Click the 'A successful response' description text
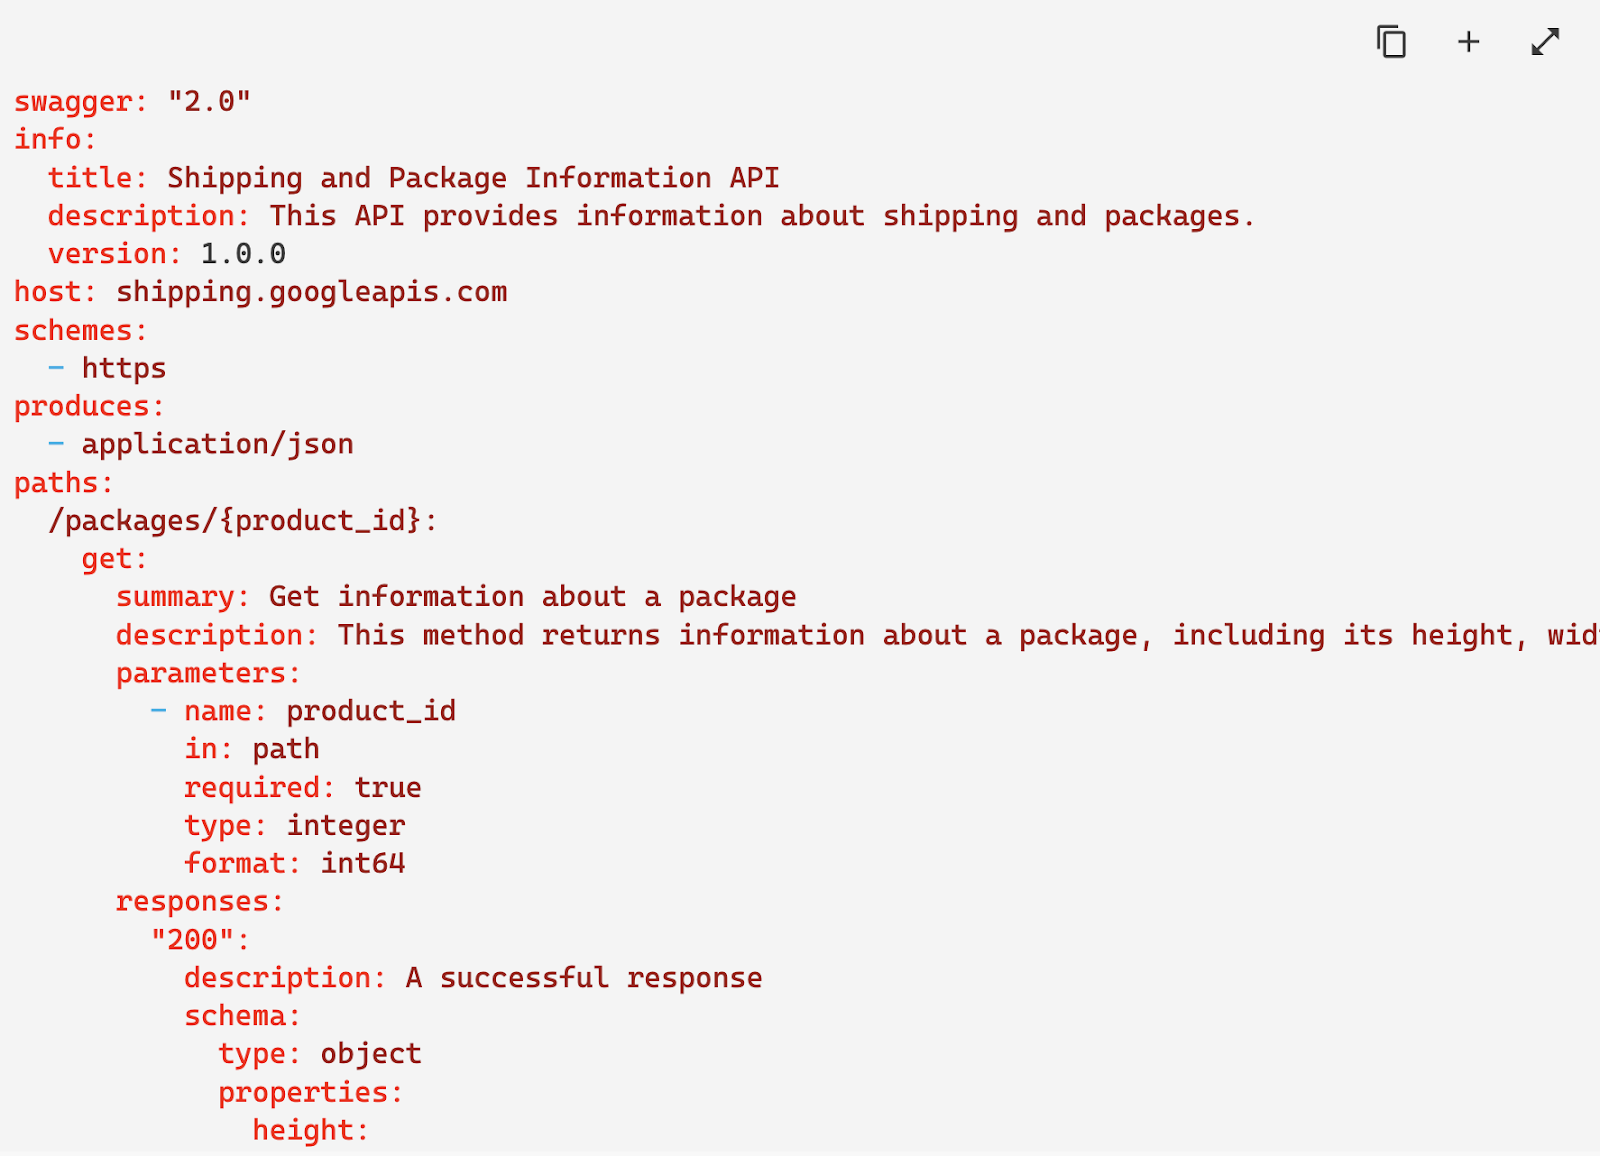This screenshot has width=1600, height=1156. [583, 978]
